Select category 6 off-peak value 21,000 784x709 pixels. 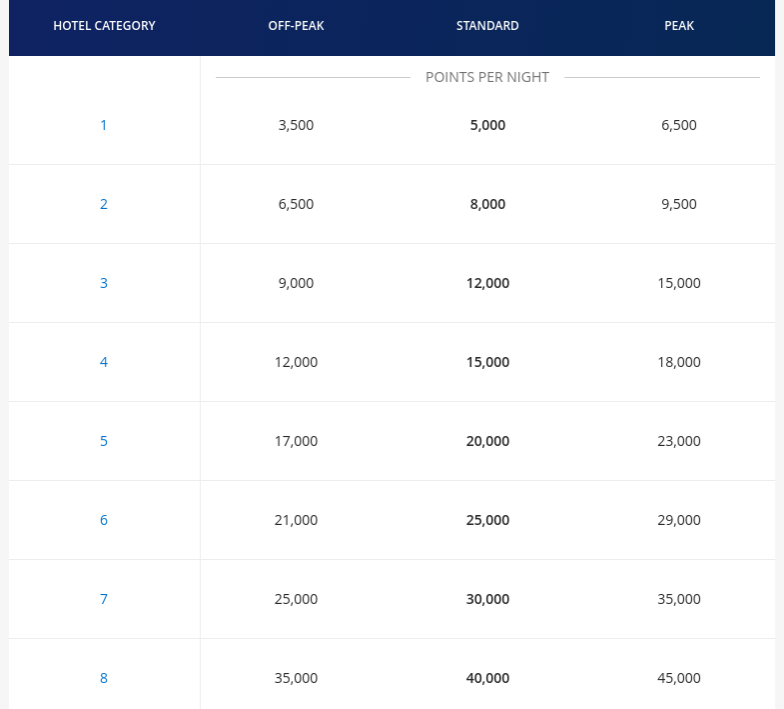[296, 520]
